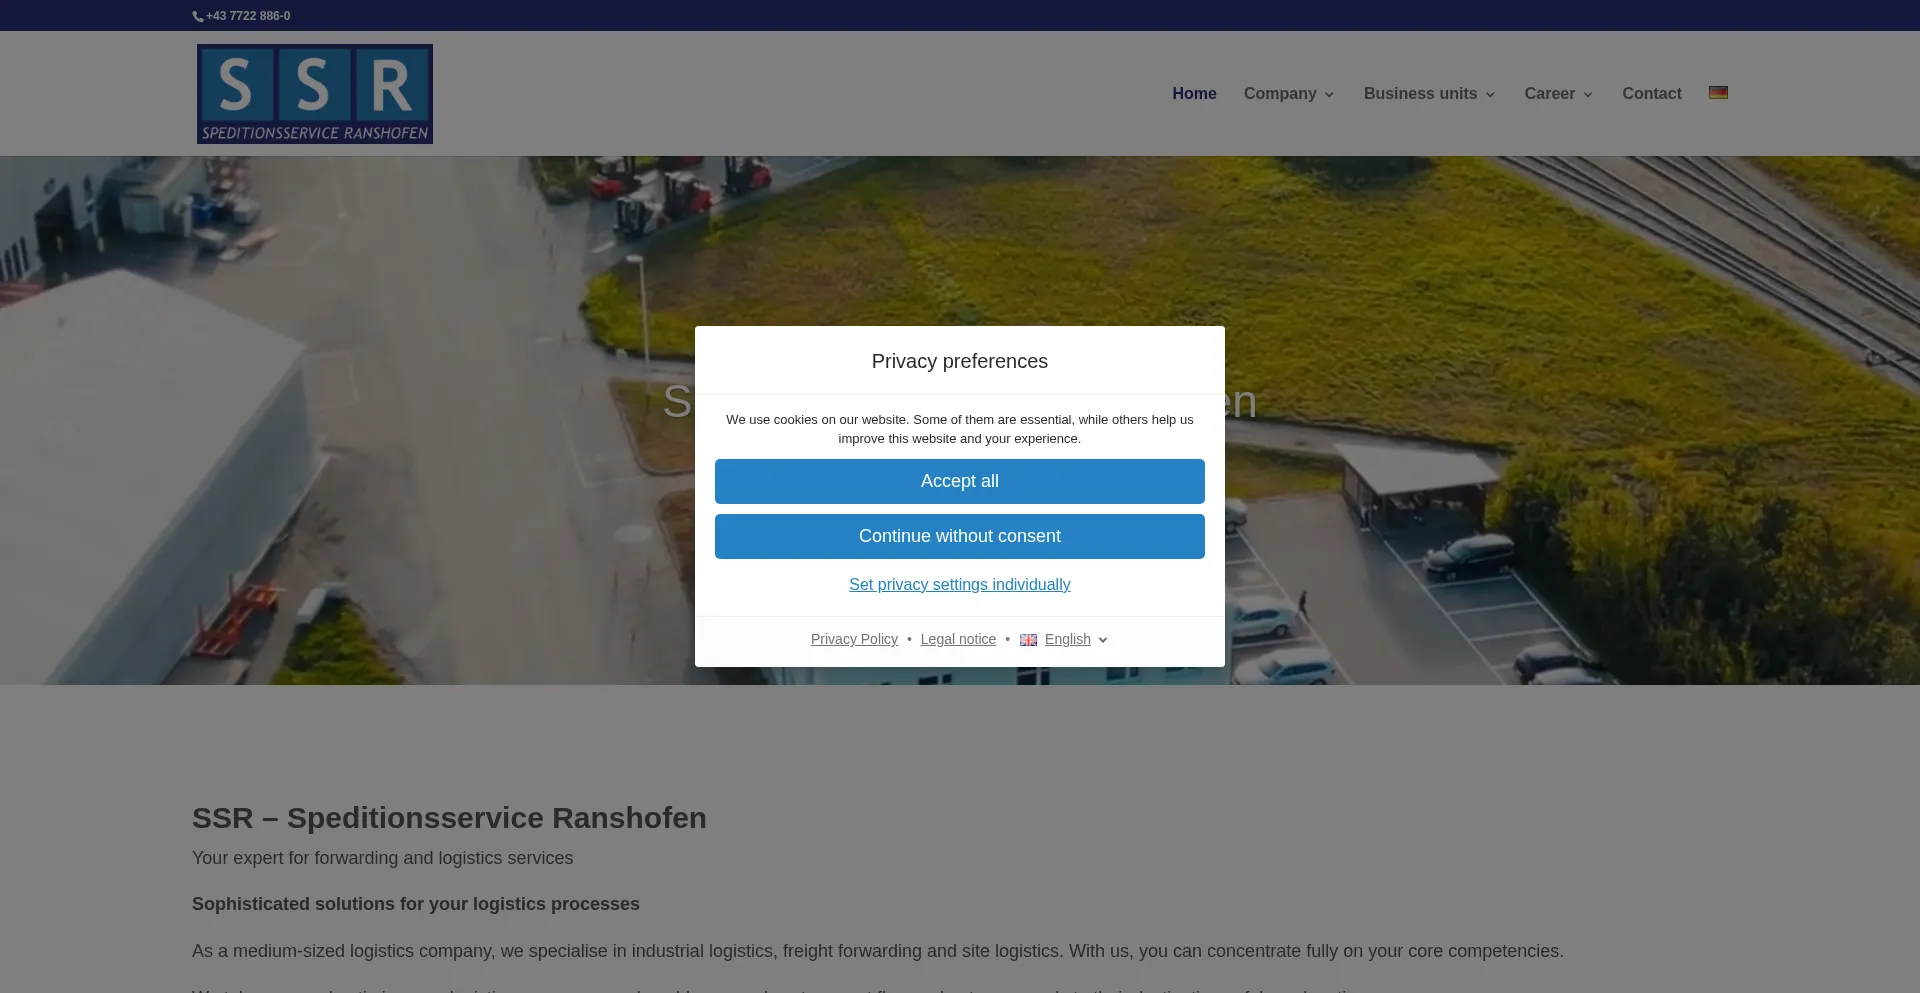Select the Career navigation label

[1549, 93]
